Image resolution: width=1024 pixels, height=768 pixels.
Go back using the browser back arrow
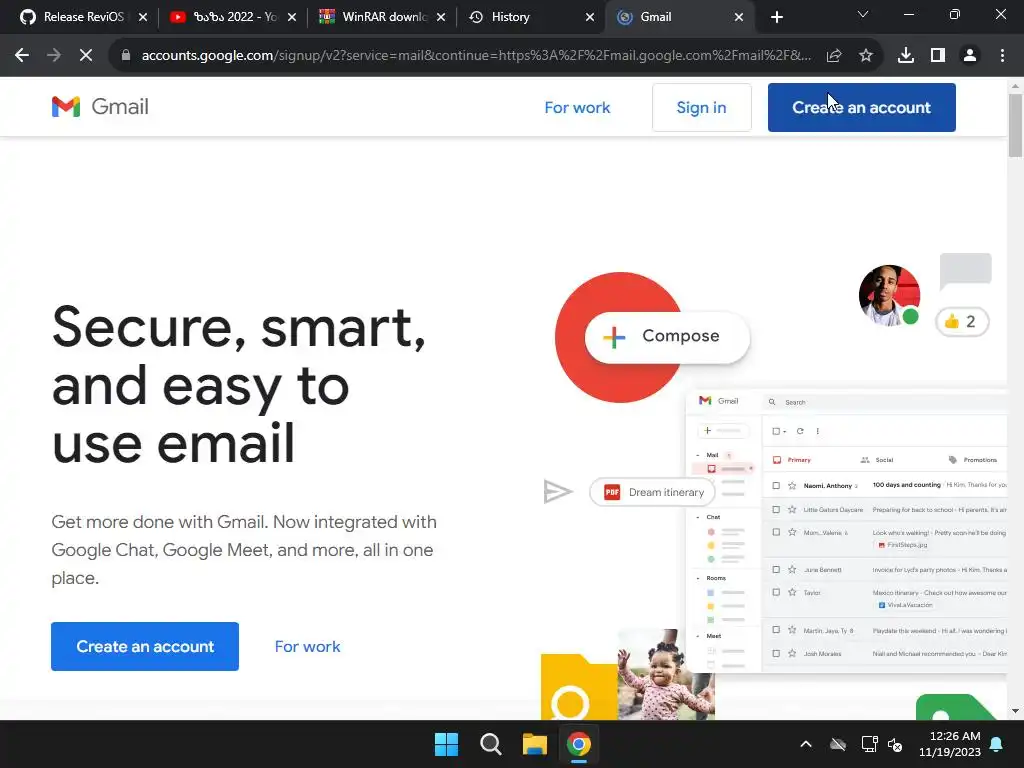(x=22, y=56)
